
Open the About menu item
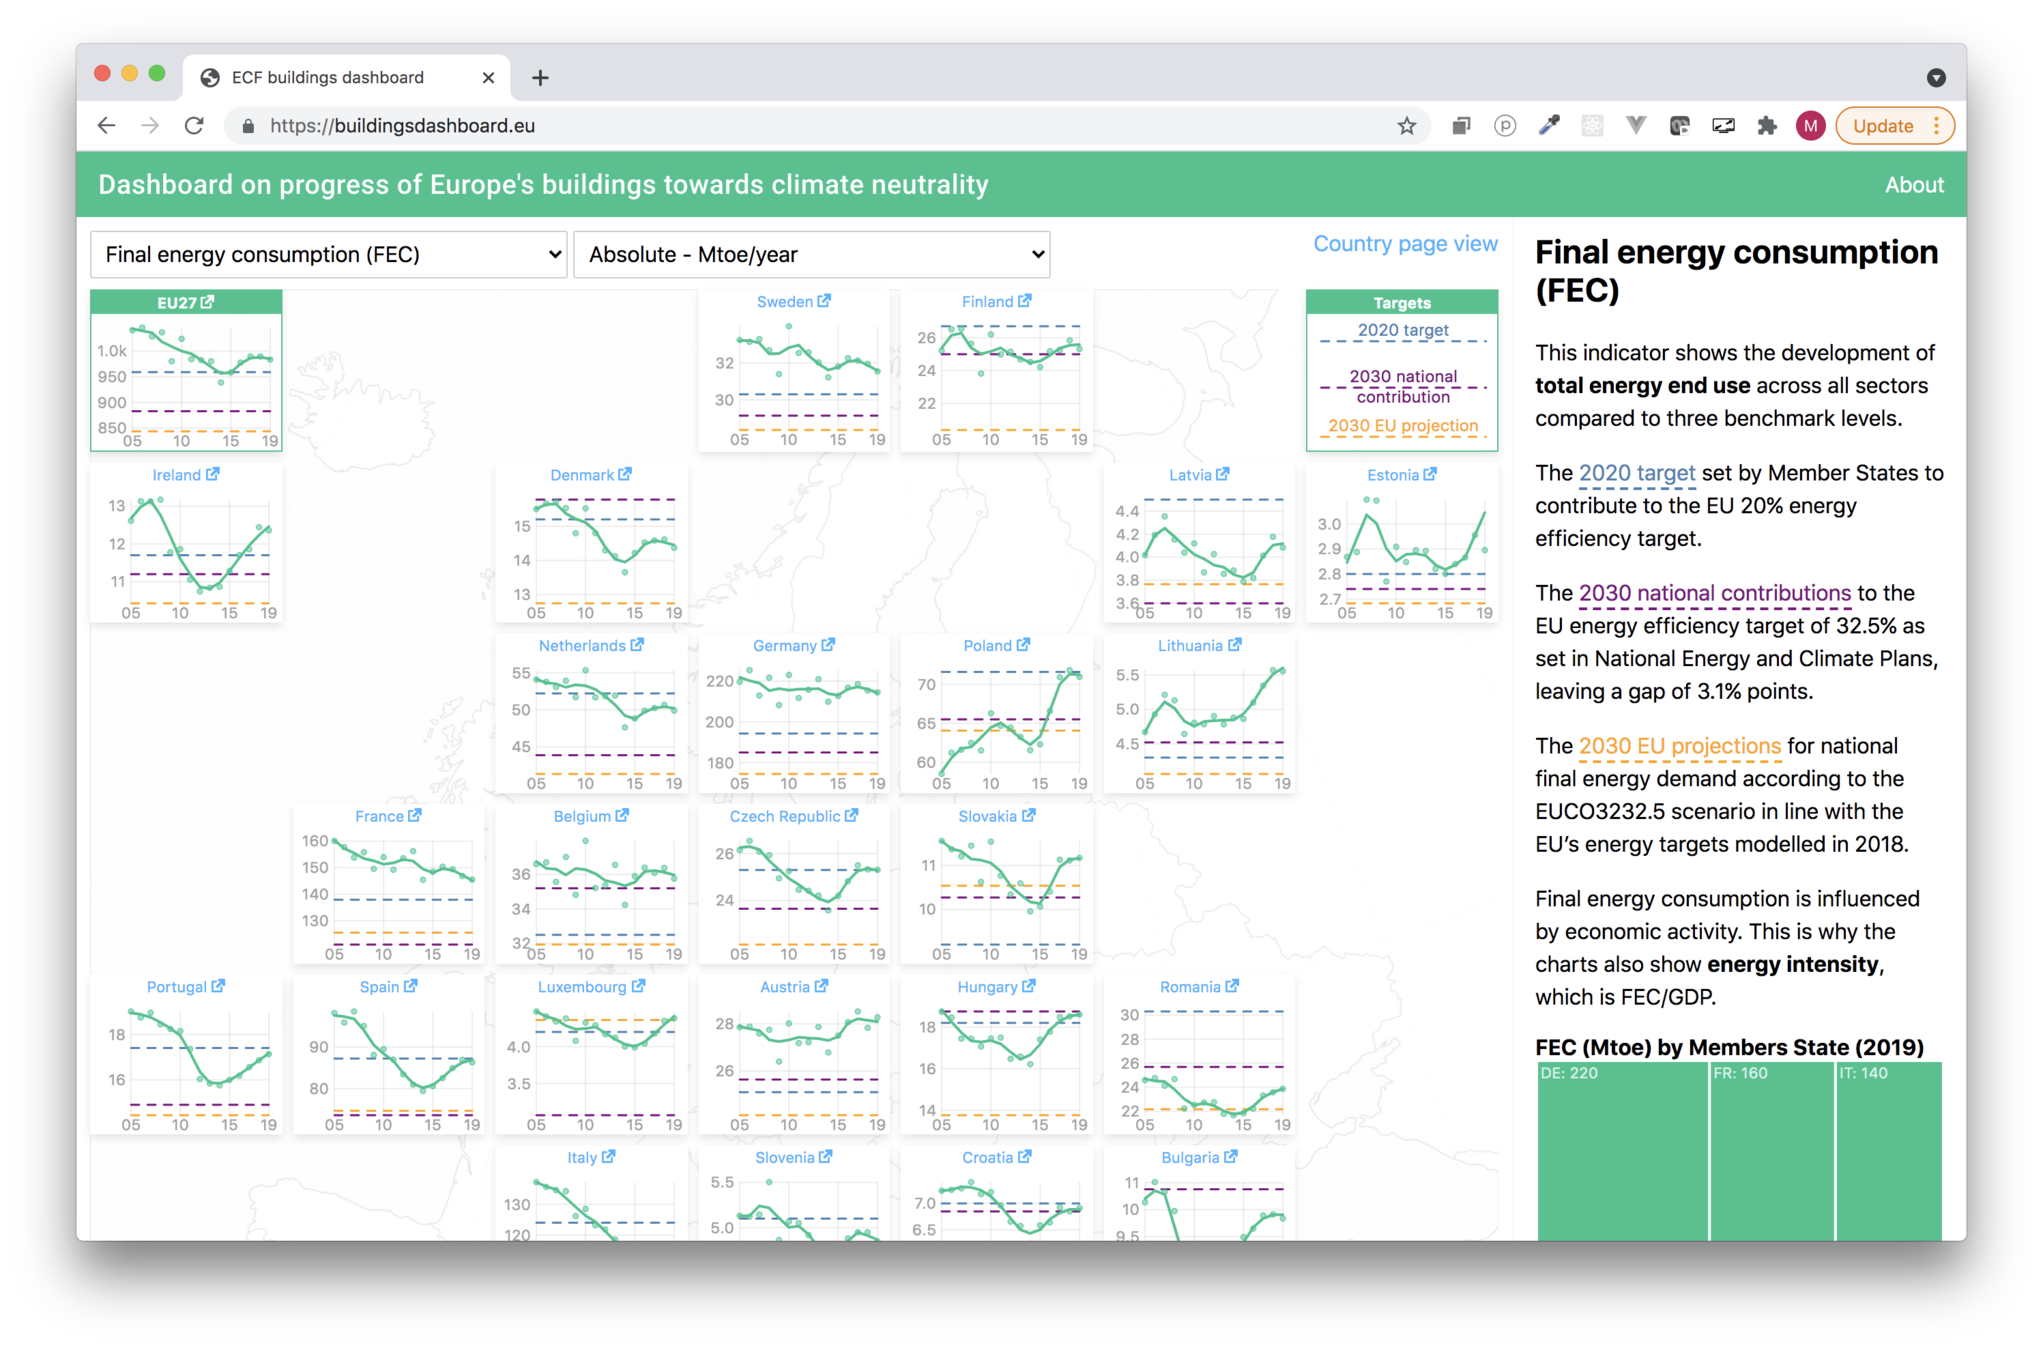click(x=1914, y=185)
